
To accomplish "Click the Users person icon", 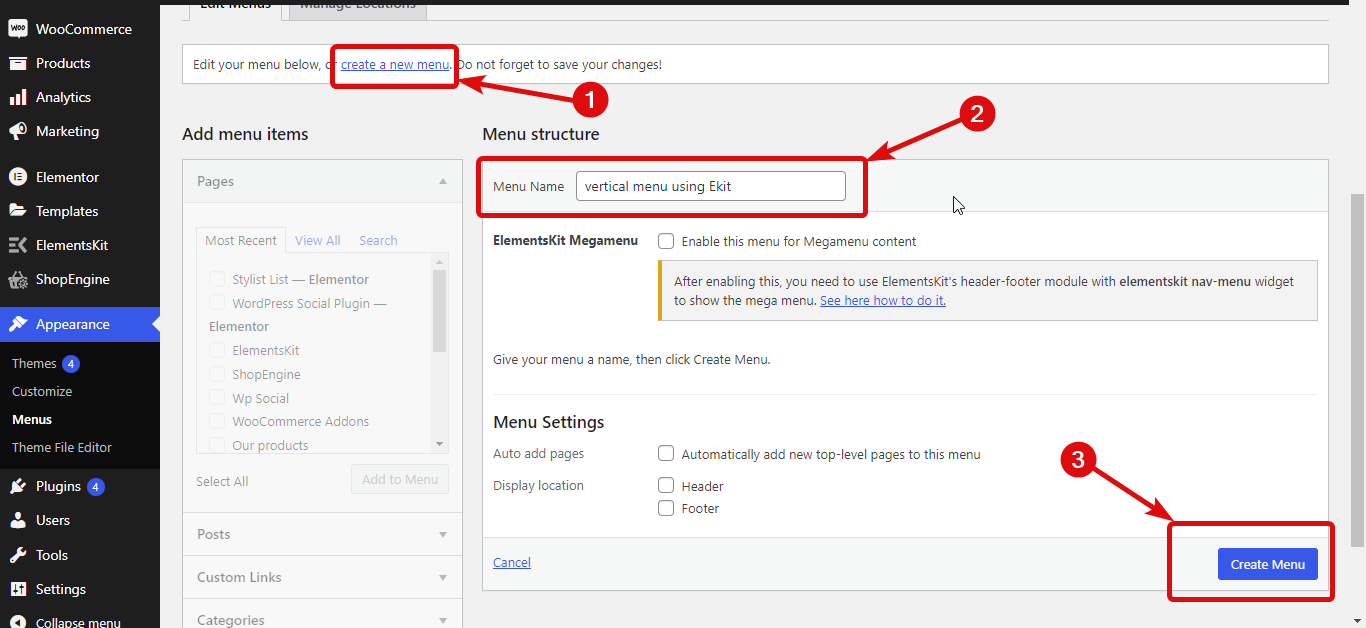I will (x=17, y=520).
